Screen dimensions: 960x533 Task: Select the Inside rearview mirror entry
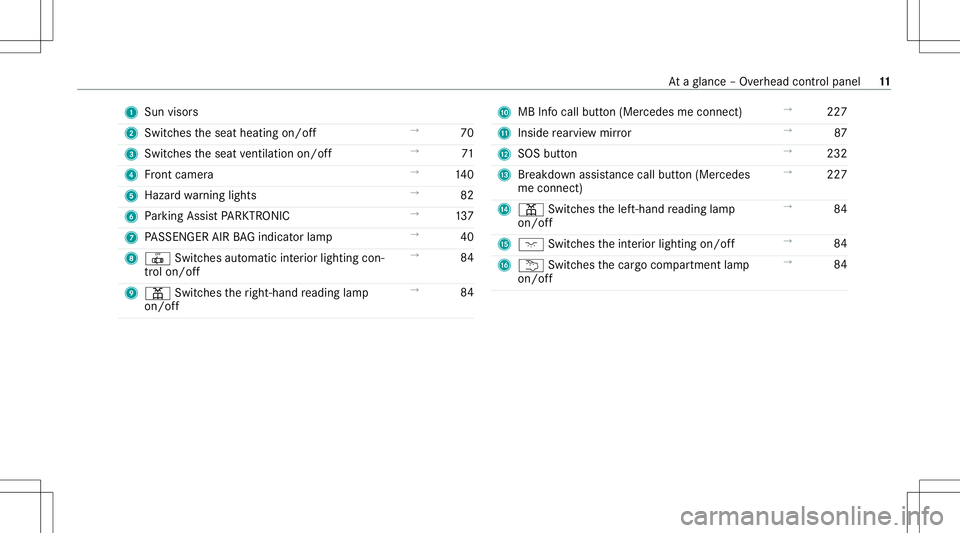click(x=574, y=133)
